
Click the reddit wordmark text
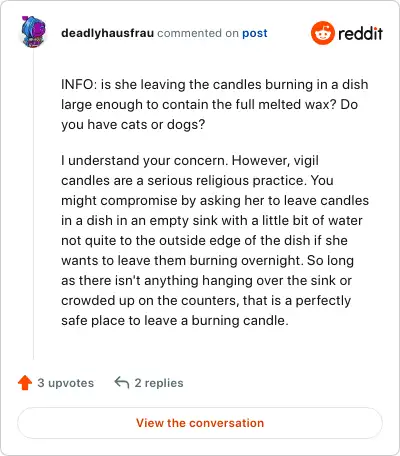click(360, 33)
